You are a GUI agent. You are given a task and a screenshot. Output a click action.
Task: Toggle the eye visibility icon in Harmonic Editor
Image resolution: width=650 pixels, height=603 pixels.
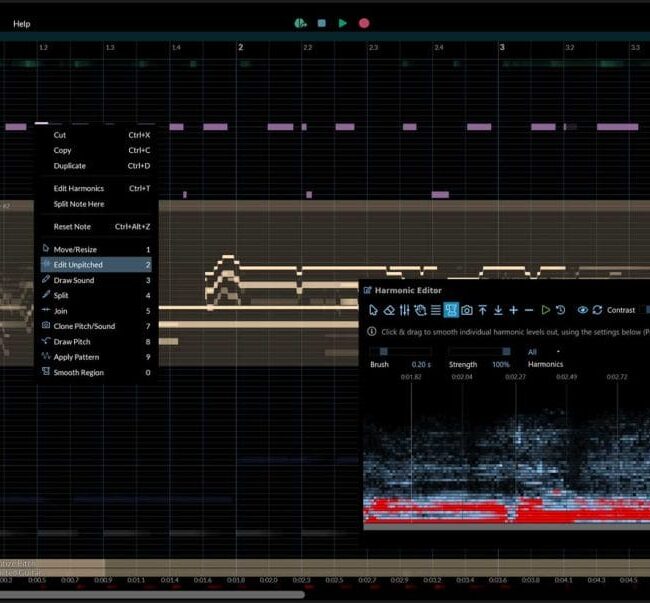[x=582, y=310]
